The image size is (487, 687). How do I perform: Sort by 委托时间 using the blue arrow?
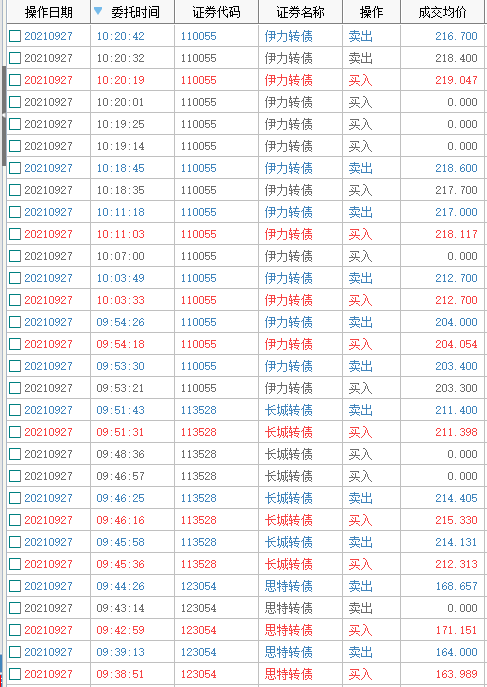click(x=98, y=11)
